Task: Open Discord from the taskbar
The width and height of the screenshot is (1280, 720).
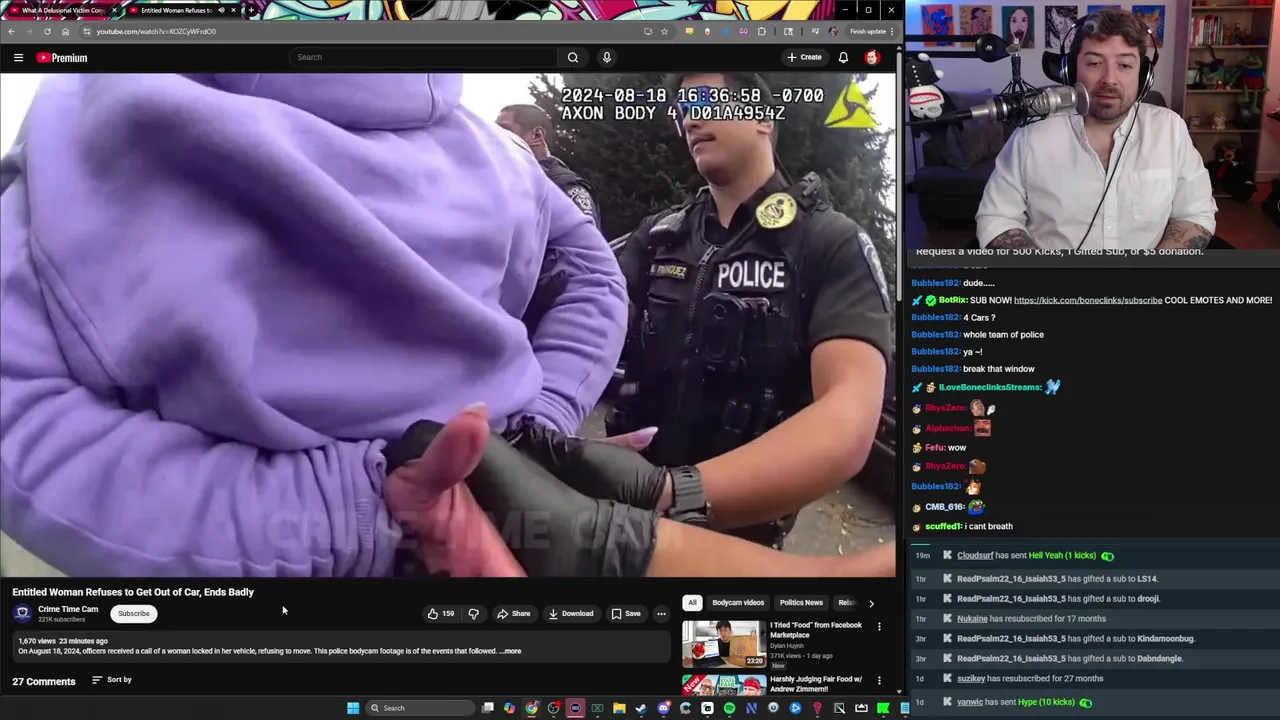Action: click(663, 708)
